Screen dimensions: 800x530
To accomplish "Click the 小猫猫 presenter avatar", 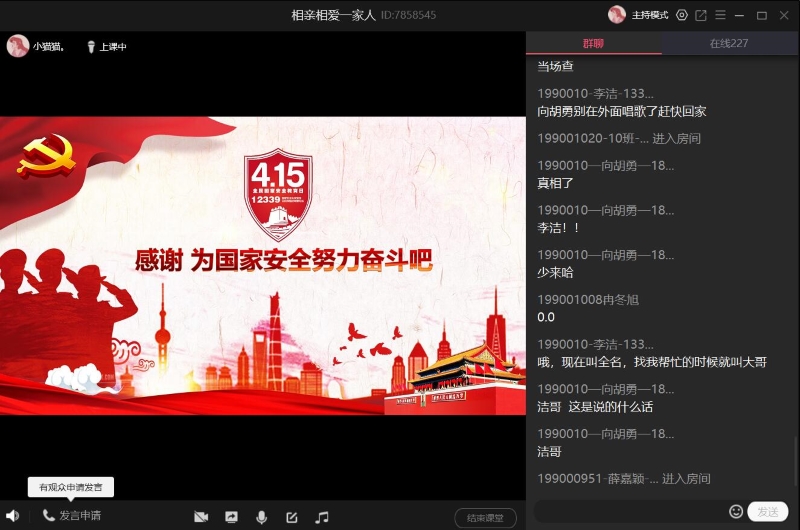I will coord(17,46).
